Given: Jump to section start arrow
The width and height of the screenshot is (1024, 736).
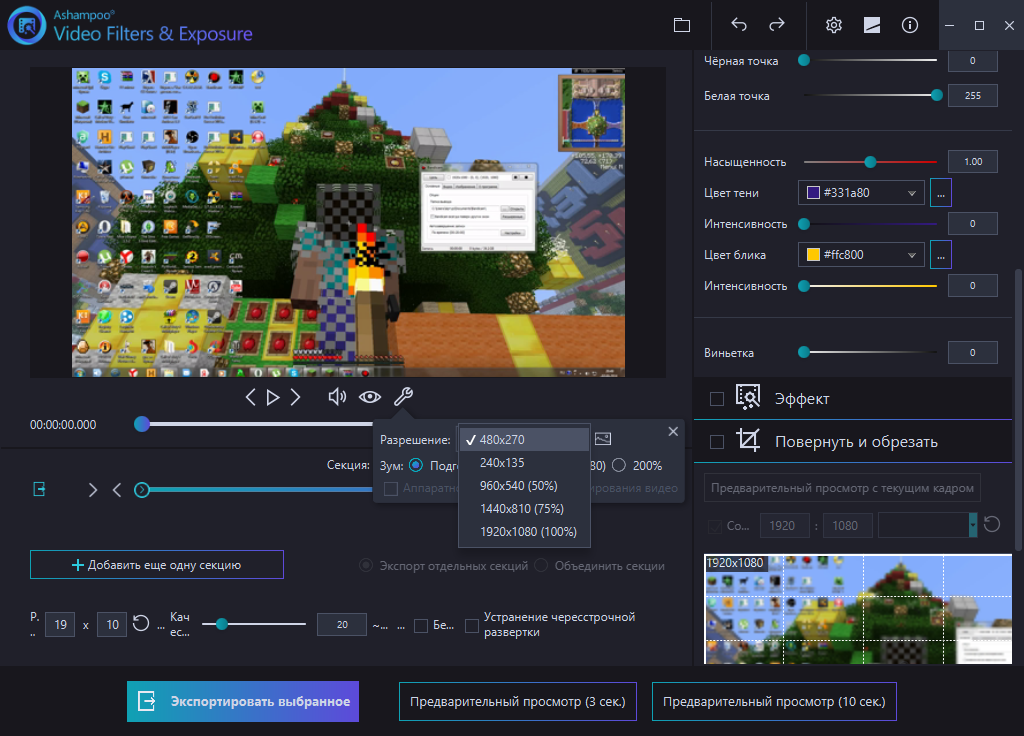Looking at the screenshot, I should 117,490.
